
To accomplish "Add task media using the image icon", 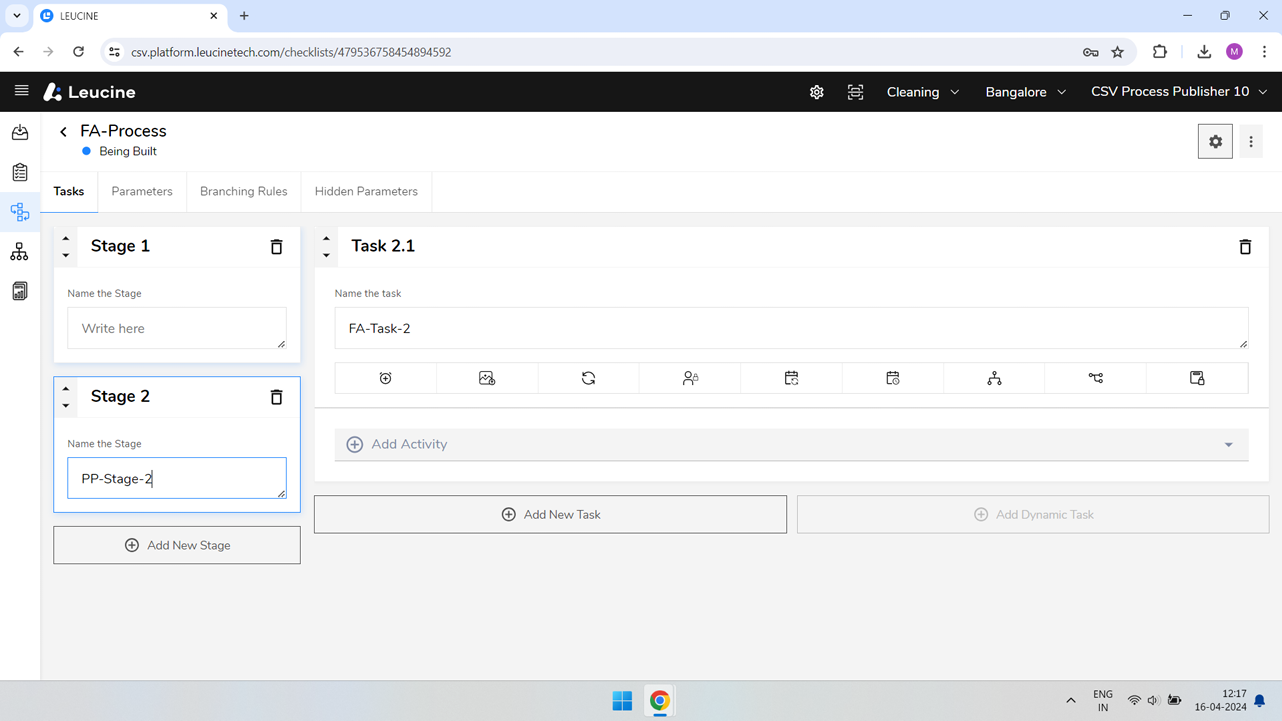I will pos(487,378).
